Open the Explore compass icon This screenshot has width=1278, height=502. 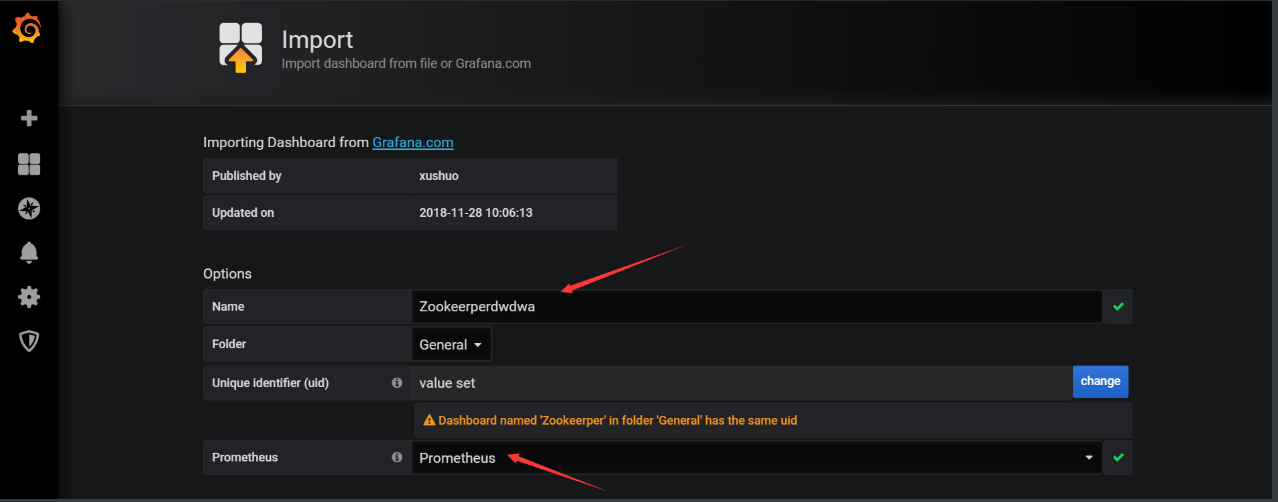[29, 208]
